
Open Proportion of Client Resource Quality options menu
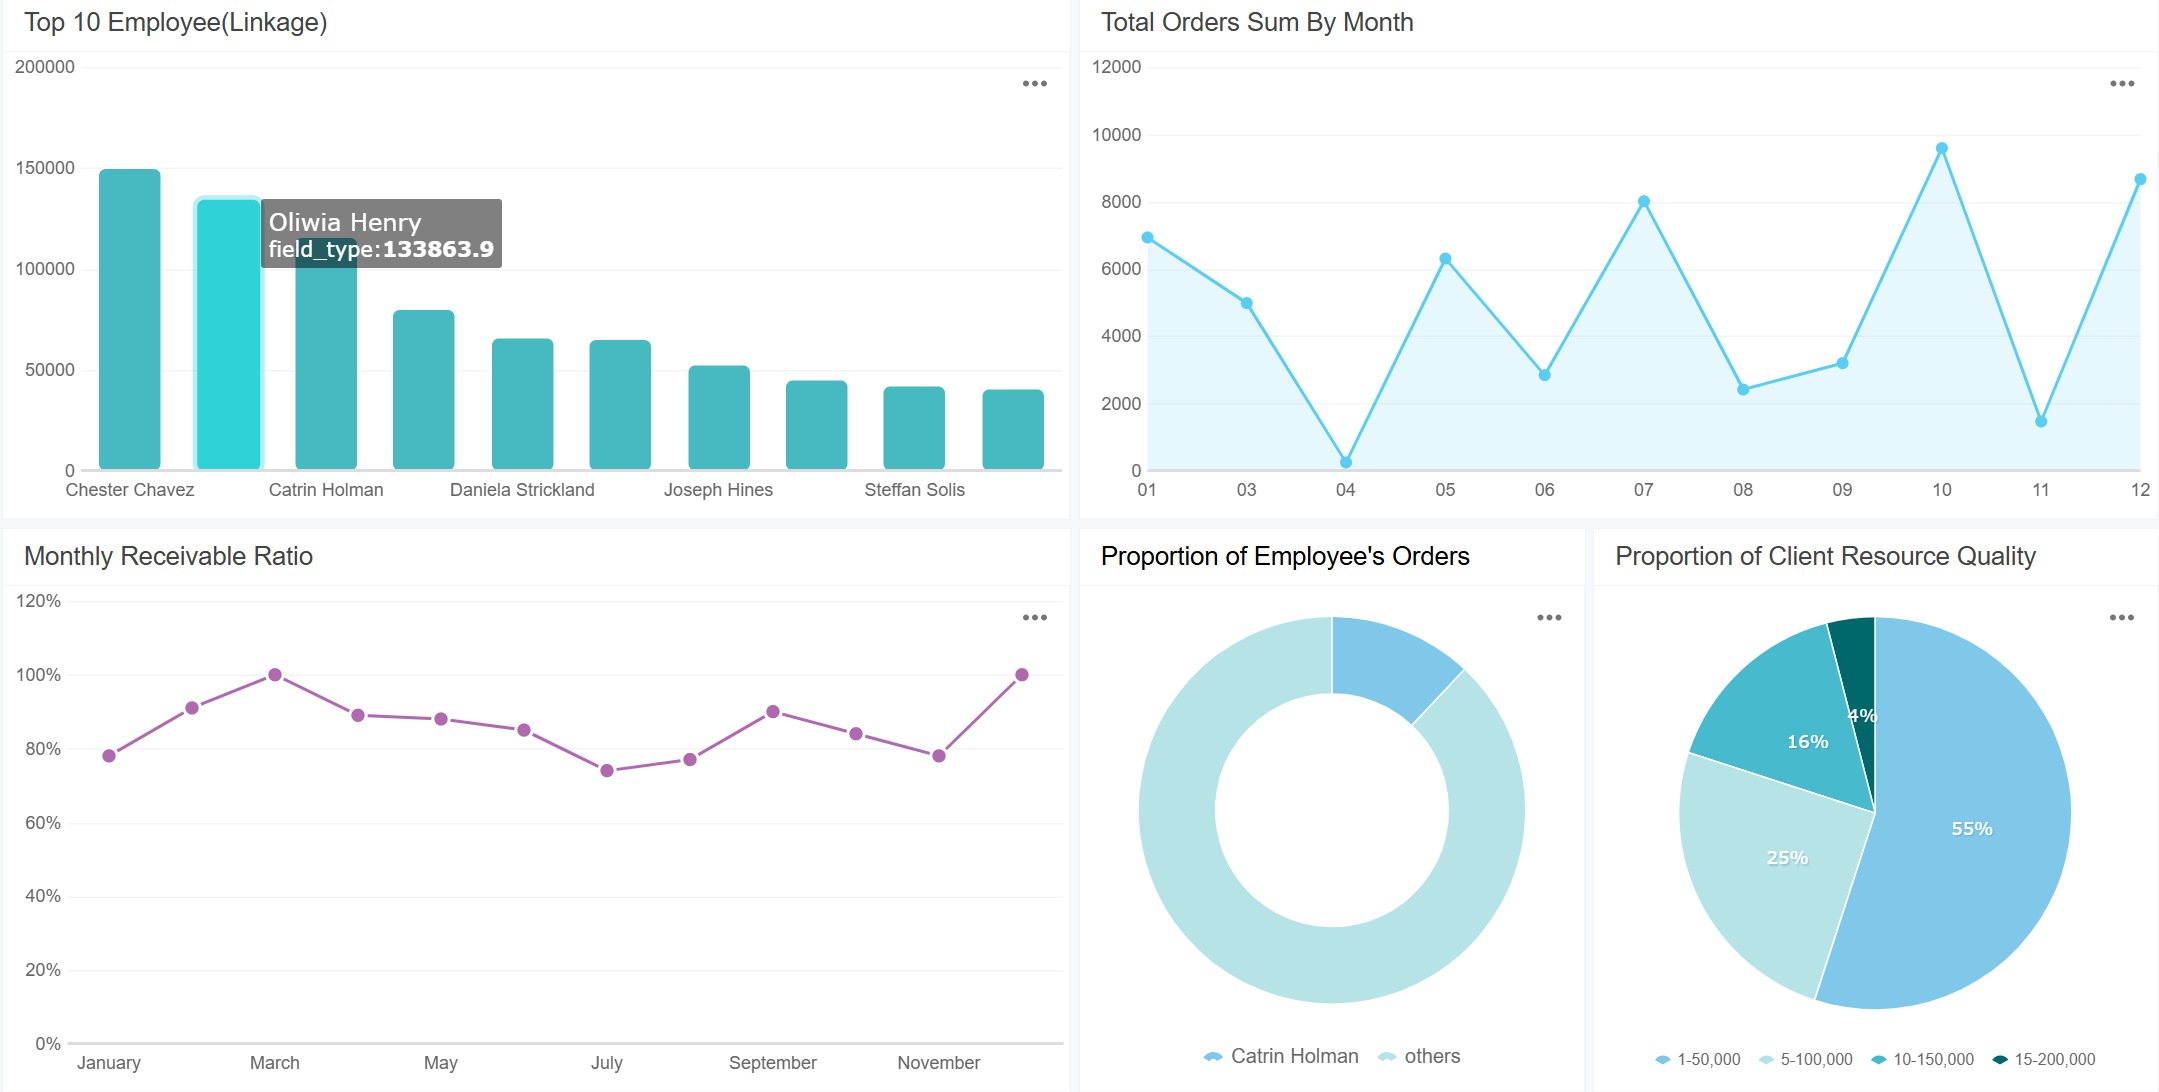click(2123, 617)
